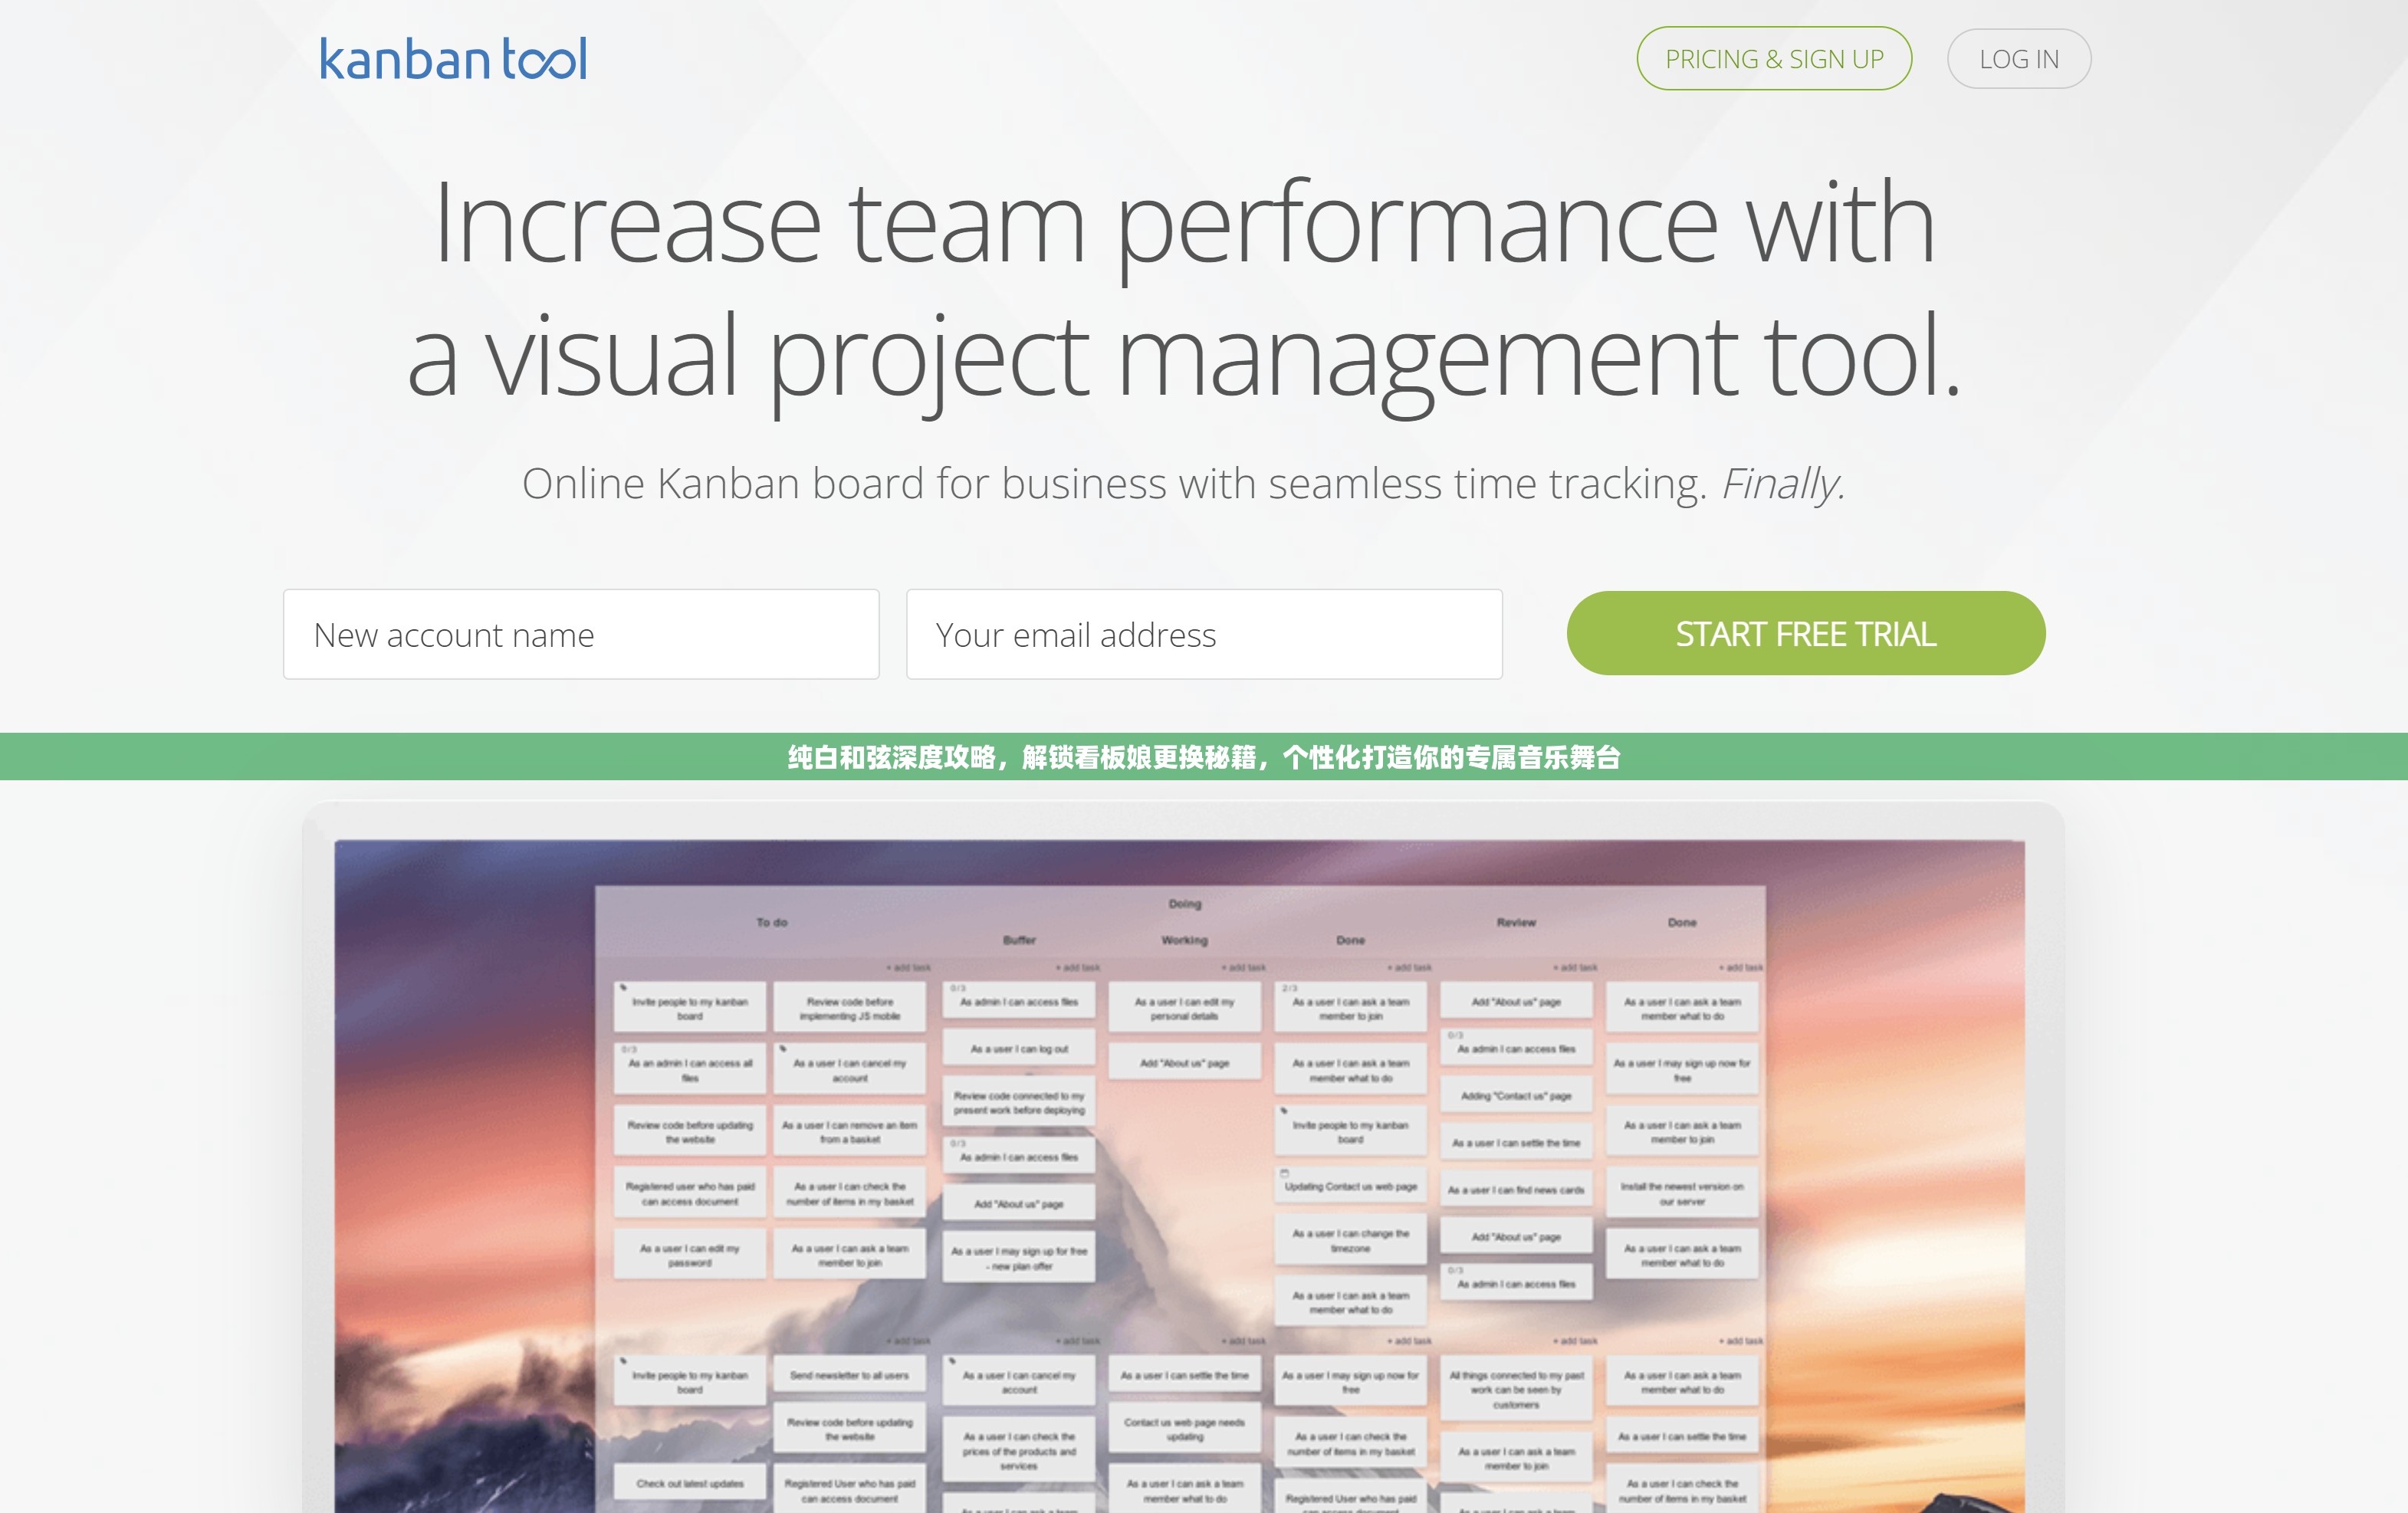Image resolution: width=2408 pixels, height=1513 pixels.
Task: Select the Review column header
Action: [x=1516, y=922]
